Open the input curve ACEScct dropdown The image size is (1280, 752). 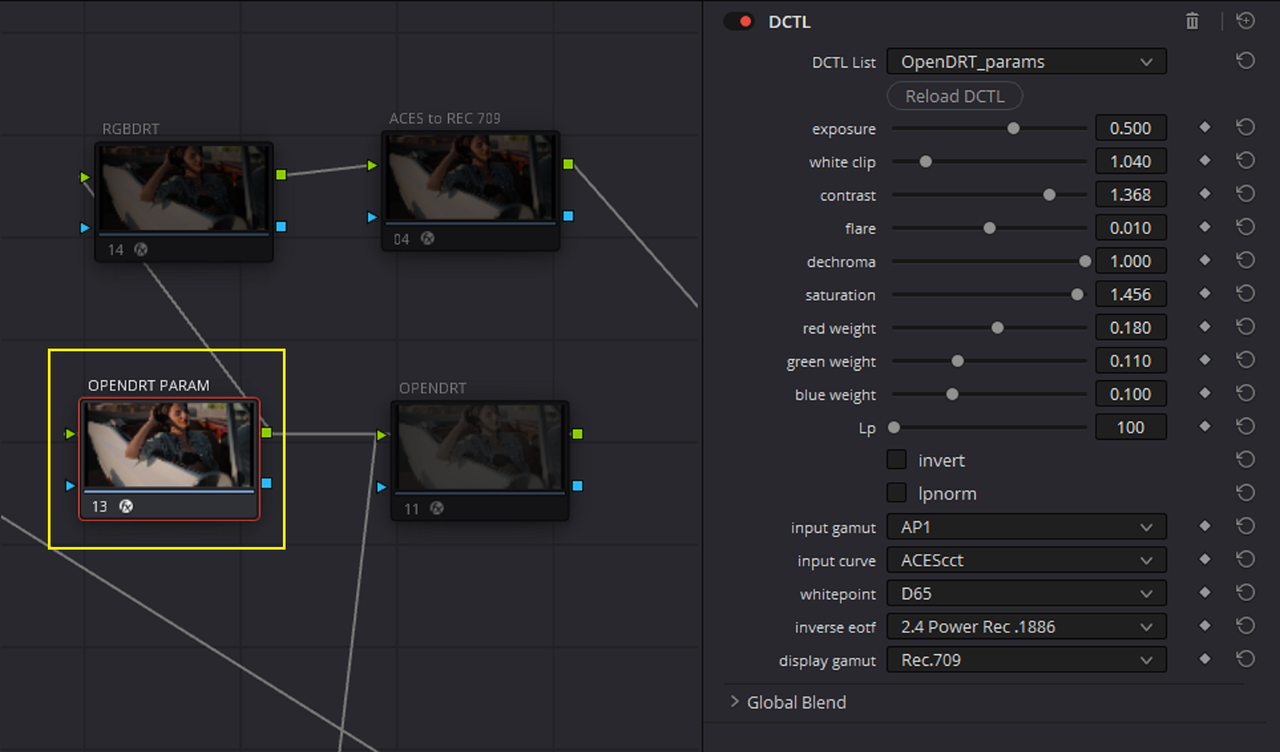(x=1026, y=560)
